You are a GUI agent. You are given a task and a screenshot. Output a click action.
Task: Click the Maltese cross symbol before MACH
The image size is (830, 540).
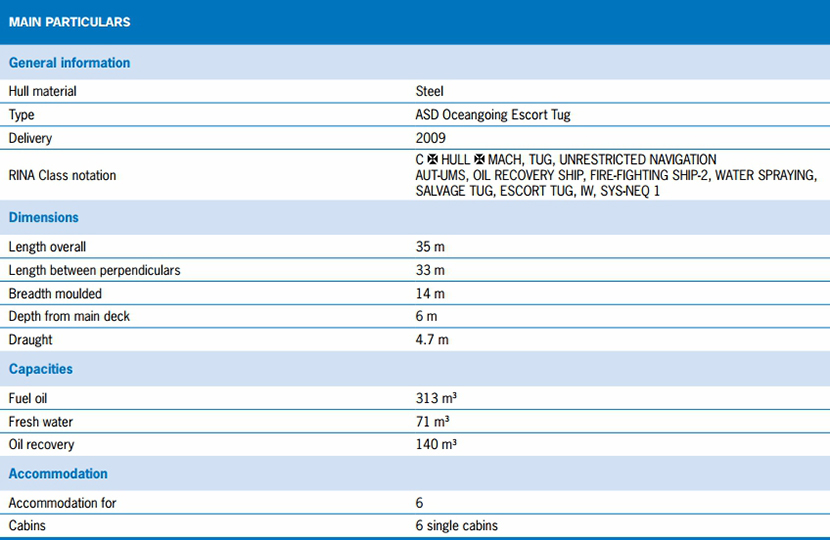pyautogui.click(x=479, y=160)
